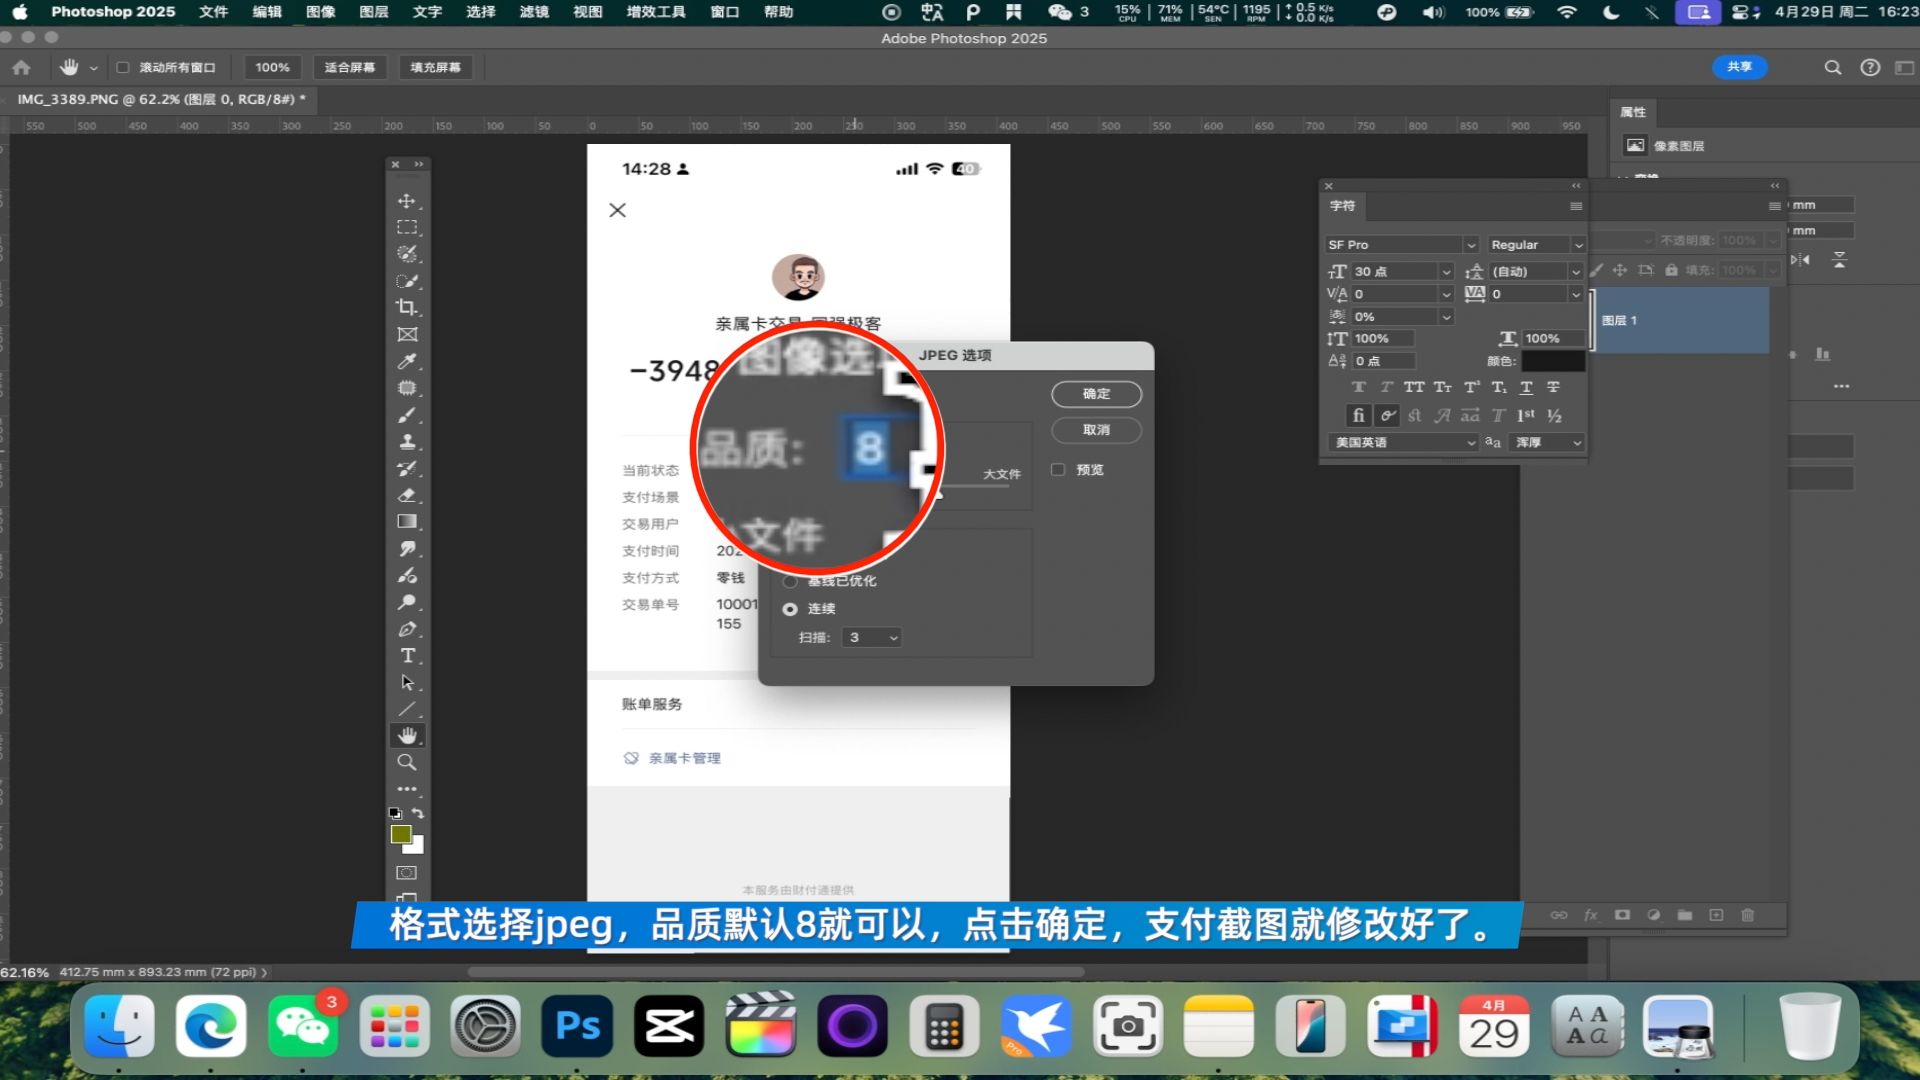Open the foreground color swatch

tap(401, 834)
